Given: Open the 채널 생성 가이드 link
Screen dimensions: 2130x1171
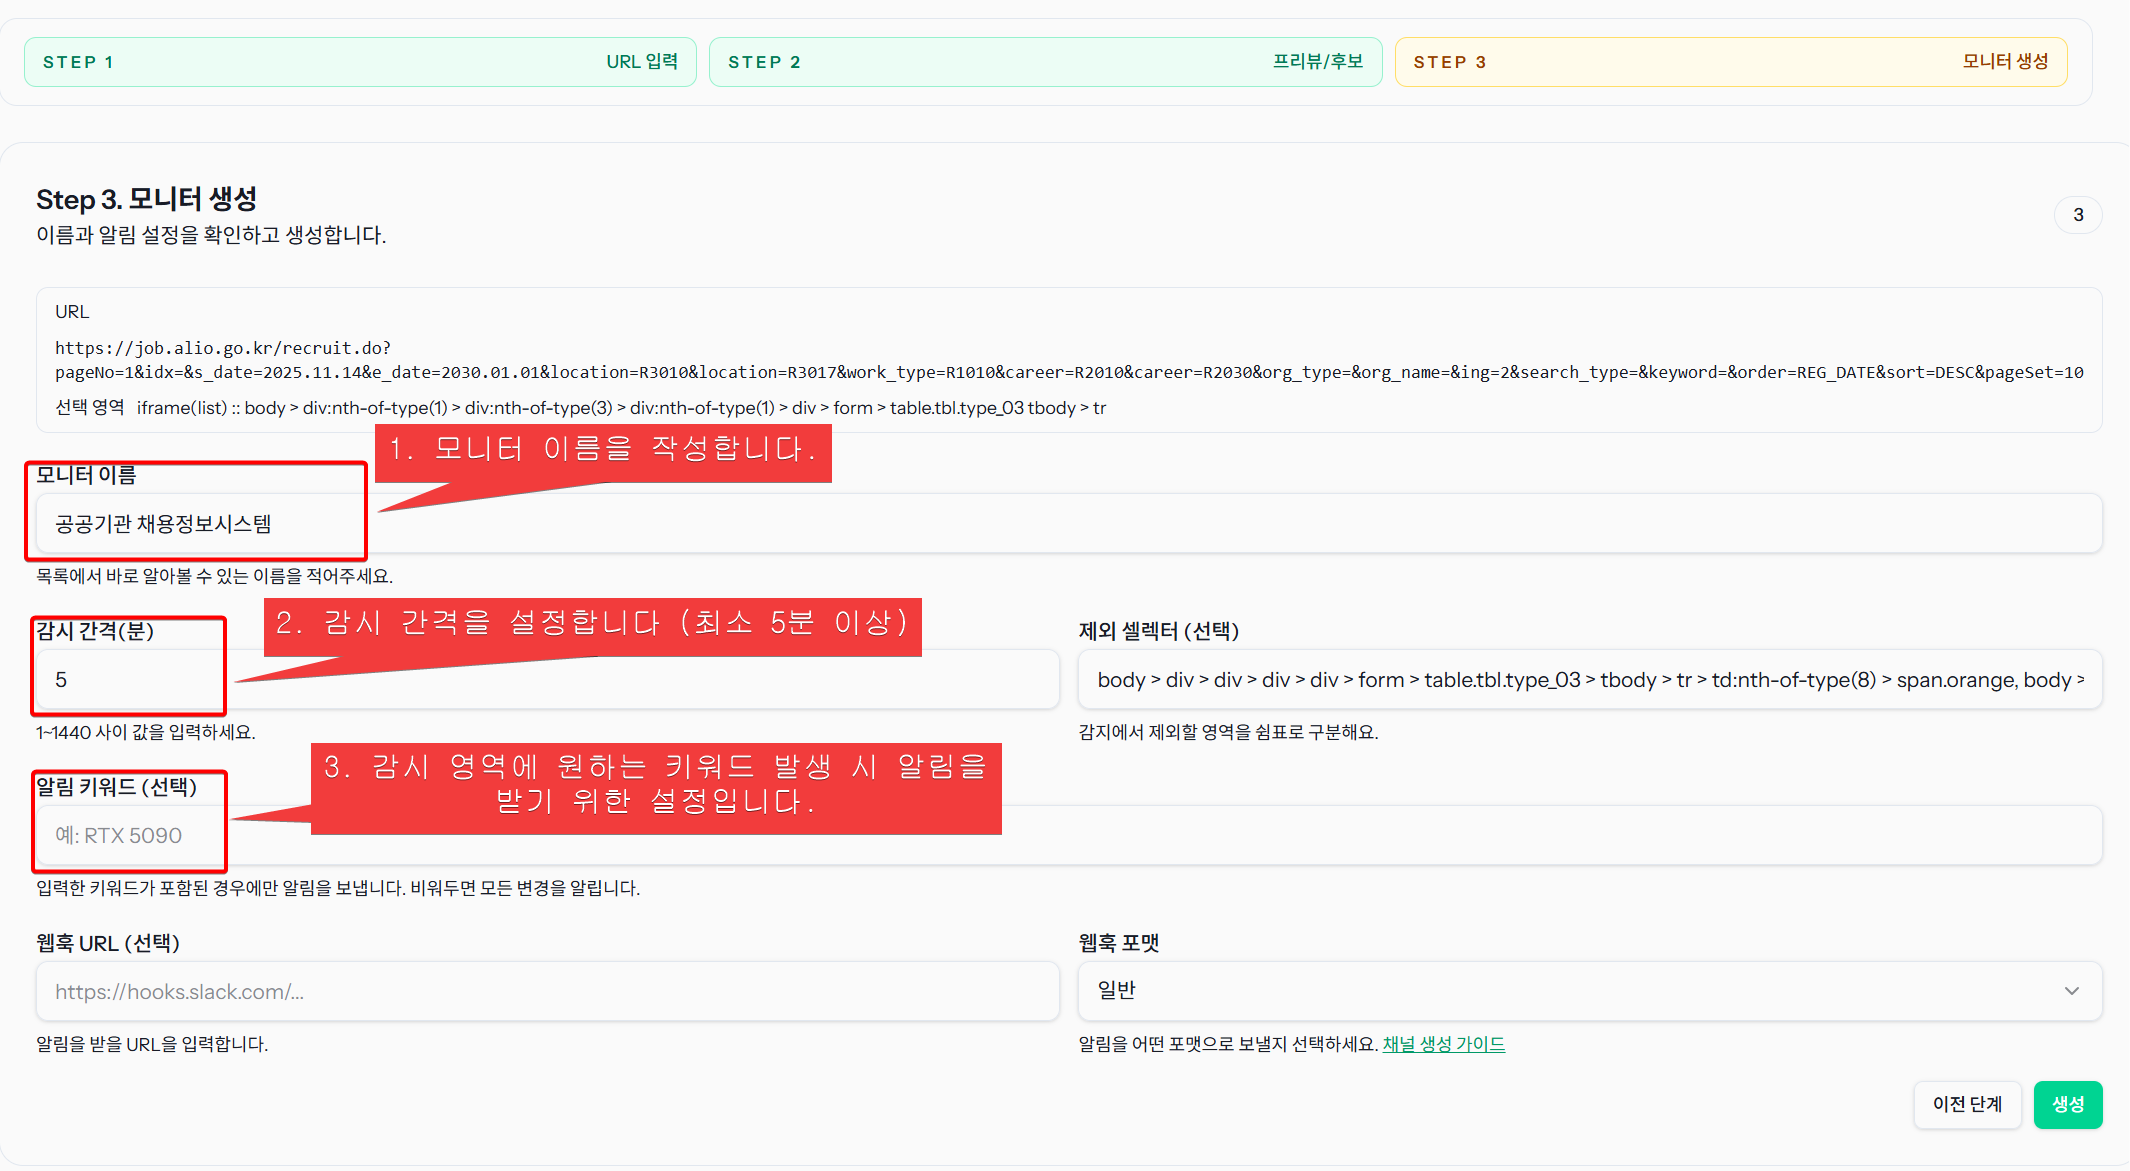Looking at the screenshot, I should [x=1443, y=1044].
